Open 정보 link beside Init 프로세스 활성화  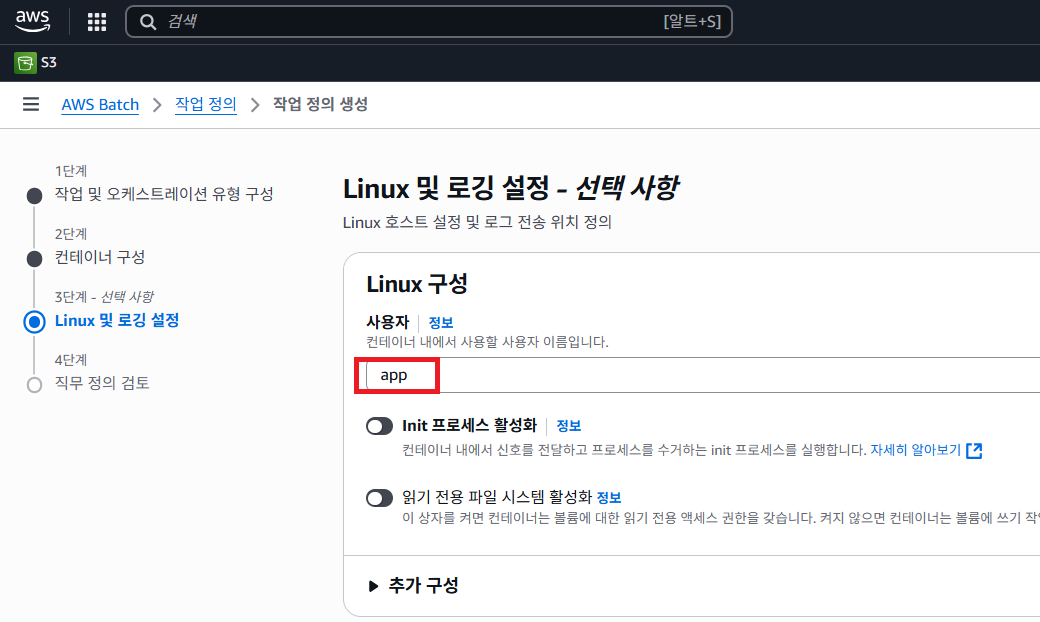[x=569, y=425]
